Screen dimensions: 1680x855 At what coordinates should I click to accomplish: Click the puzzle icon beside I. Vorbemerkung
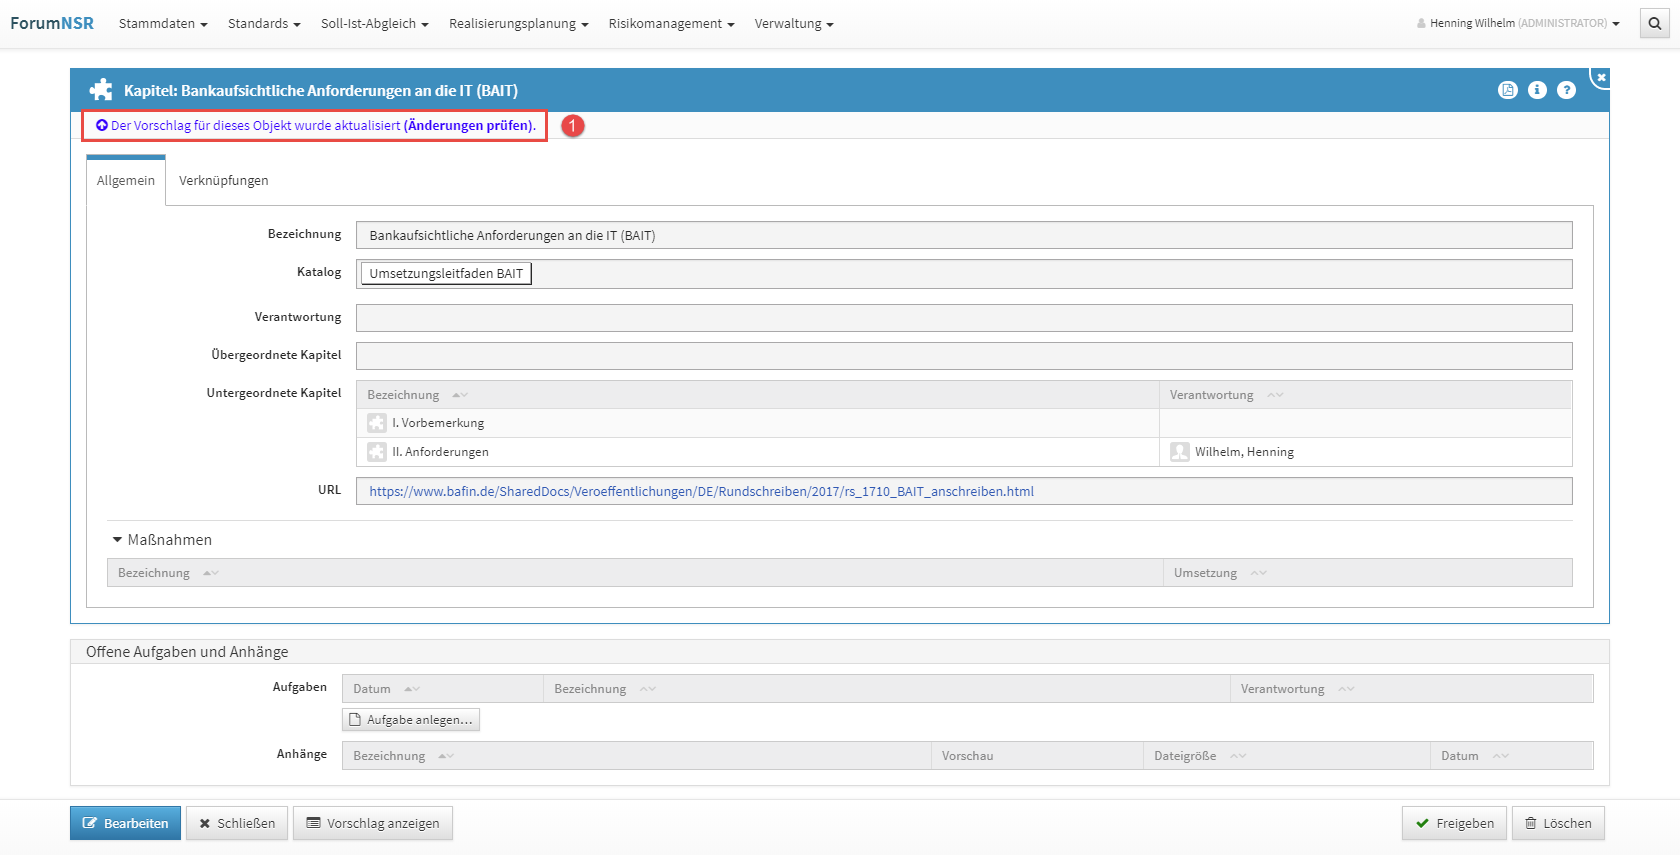377,423
